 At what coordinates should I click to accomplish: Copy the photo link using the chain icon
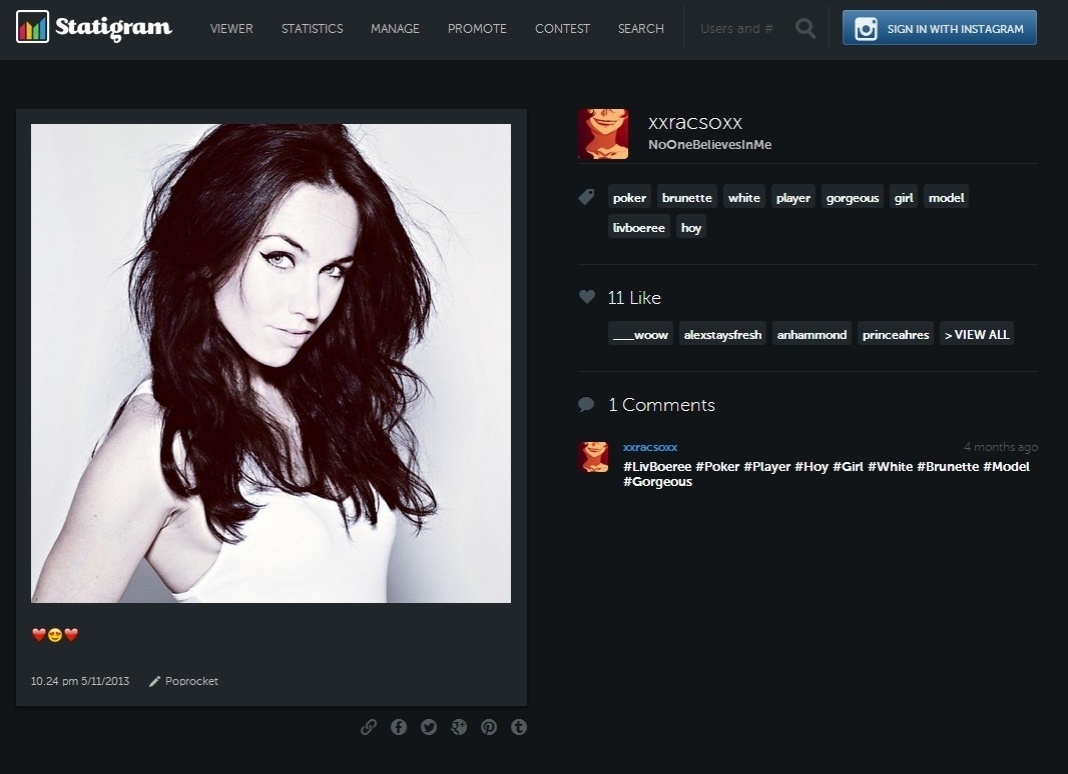[x=369, y=727]
